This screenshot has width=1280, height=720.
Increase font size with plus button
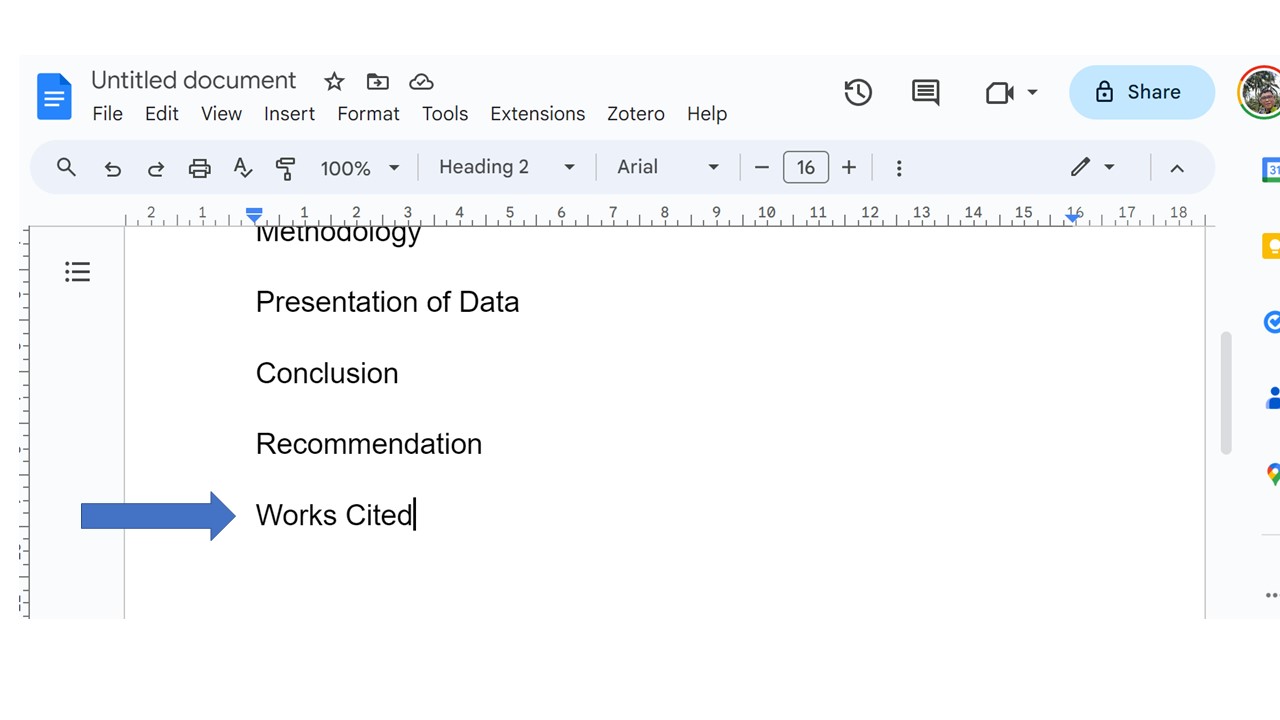point(849,167)
